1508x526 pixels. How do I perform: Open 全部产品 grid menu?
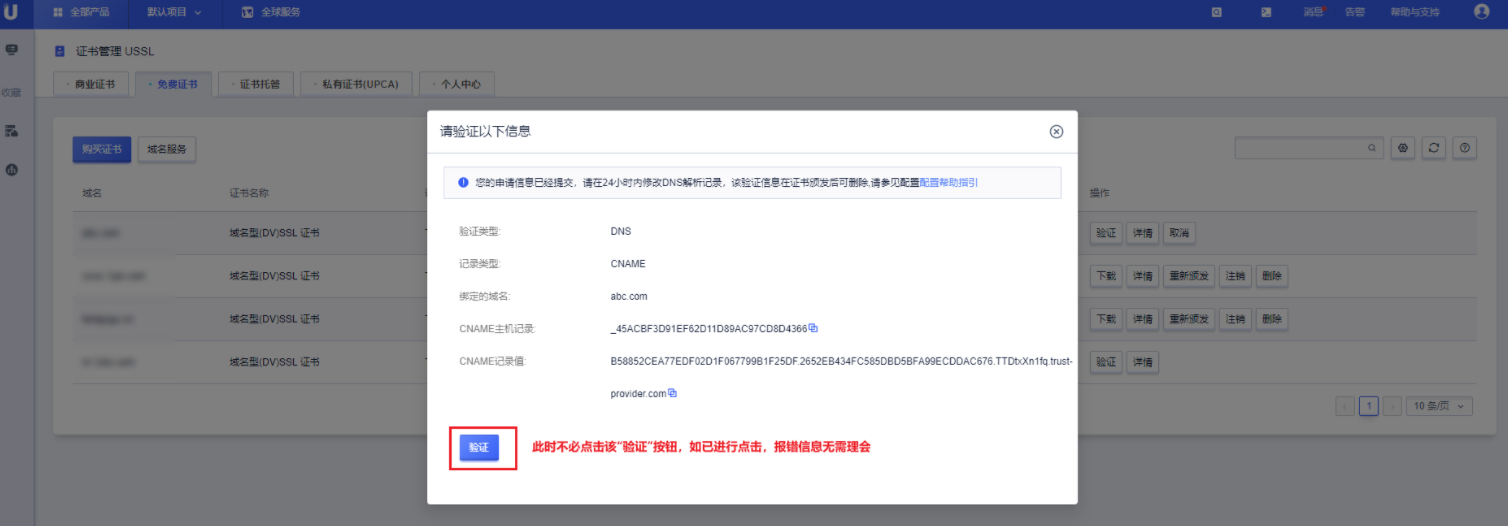pos(81,12)
